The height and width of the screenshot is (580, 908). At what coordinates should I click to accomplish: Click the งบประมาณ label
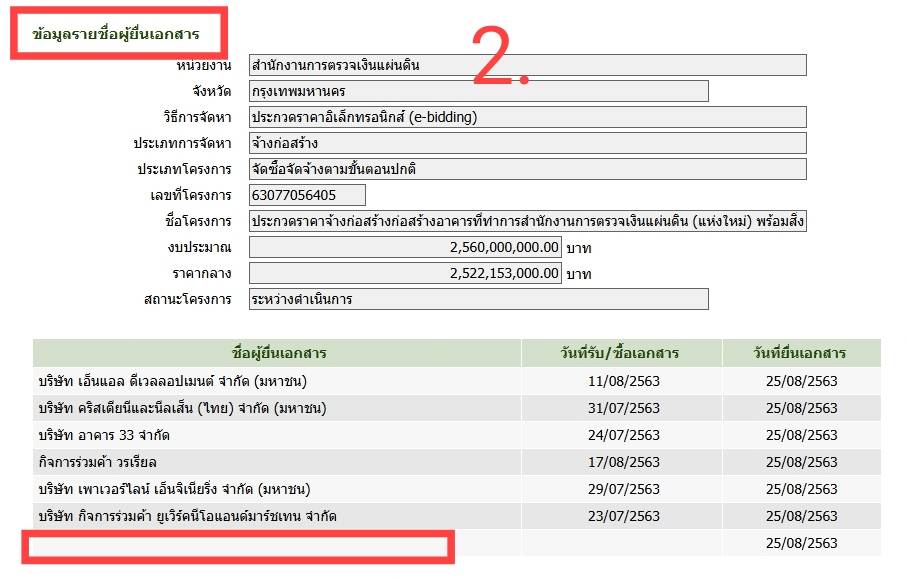point(199,247)
